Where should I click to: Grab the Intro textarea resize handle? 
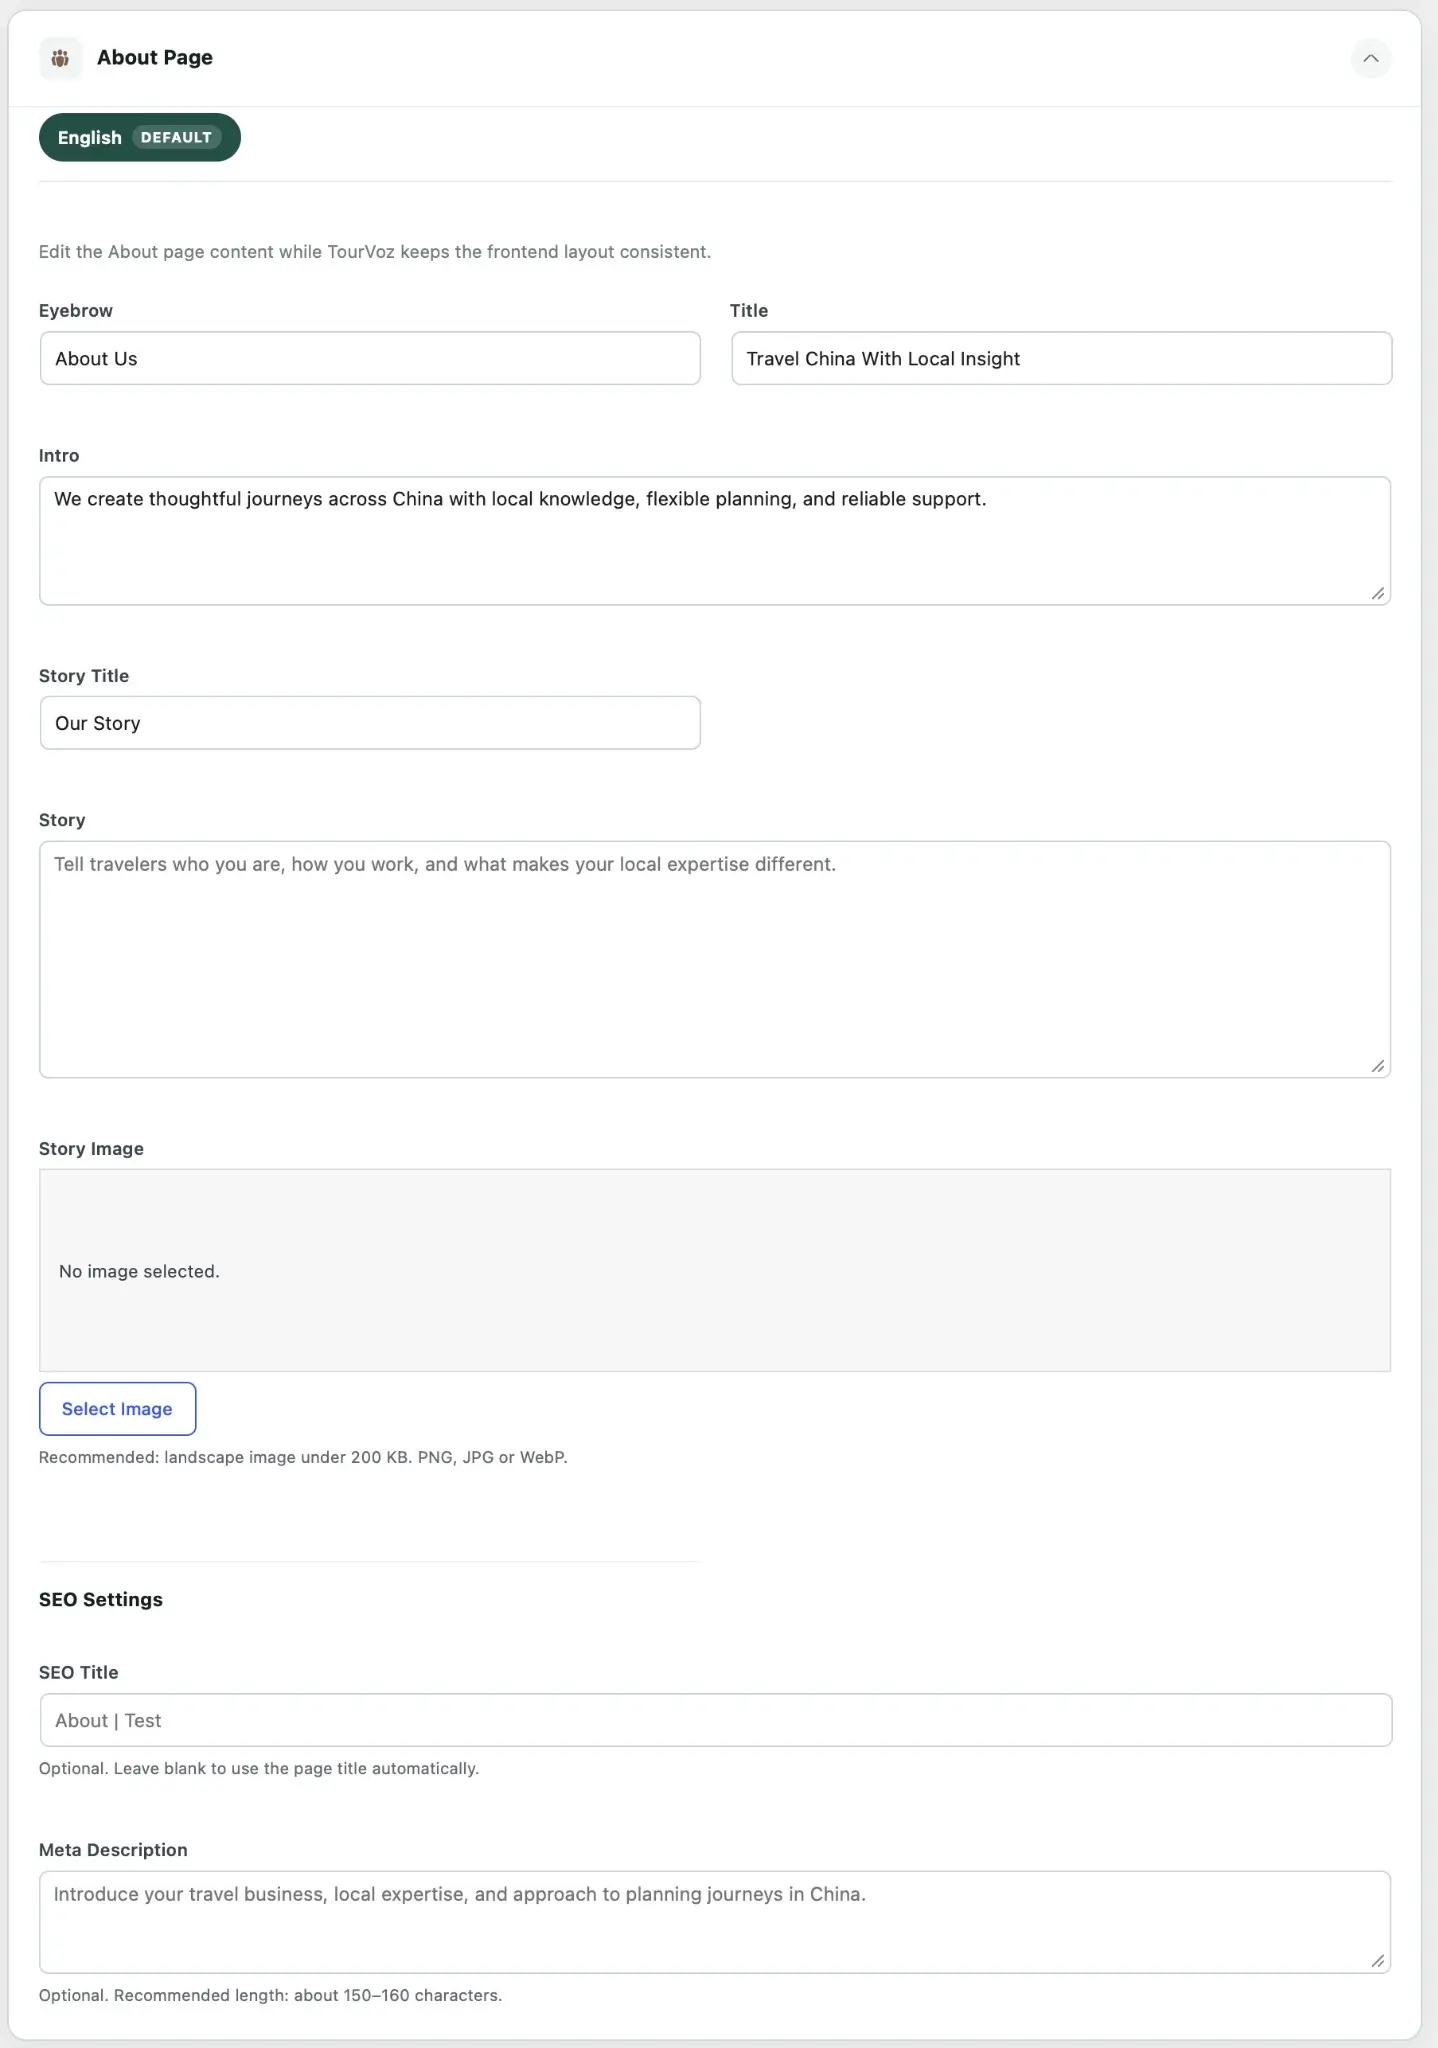(x=1378, y=593)
